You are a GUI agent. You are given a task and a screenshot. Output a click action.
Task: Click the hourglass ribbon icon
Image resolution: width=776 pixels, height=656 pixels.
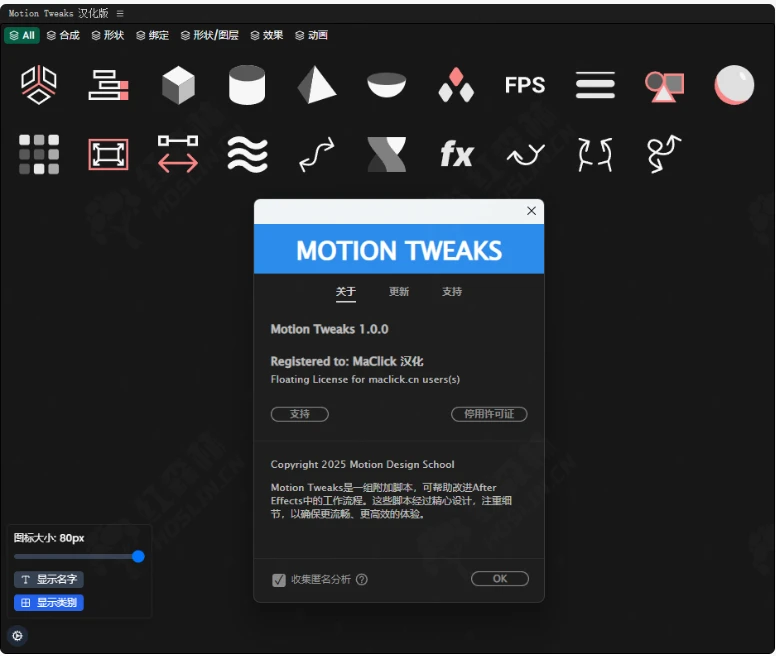tap(387, 154)
